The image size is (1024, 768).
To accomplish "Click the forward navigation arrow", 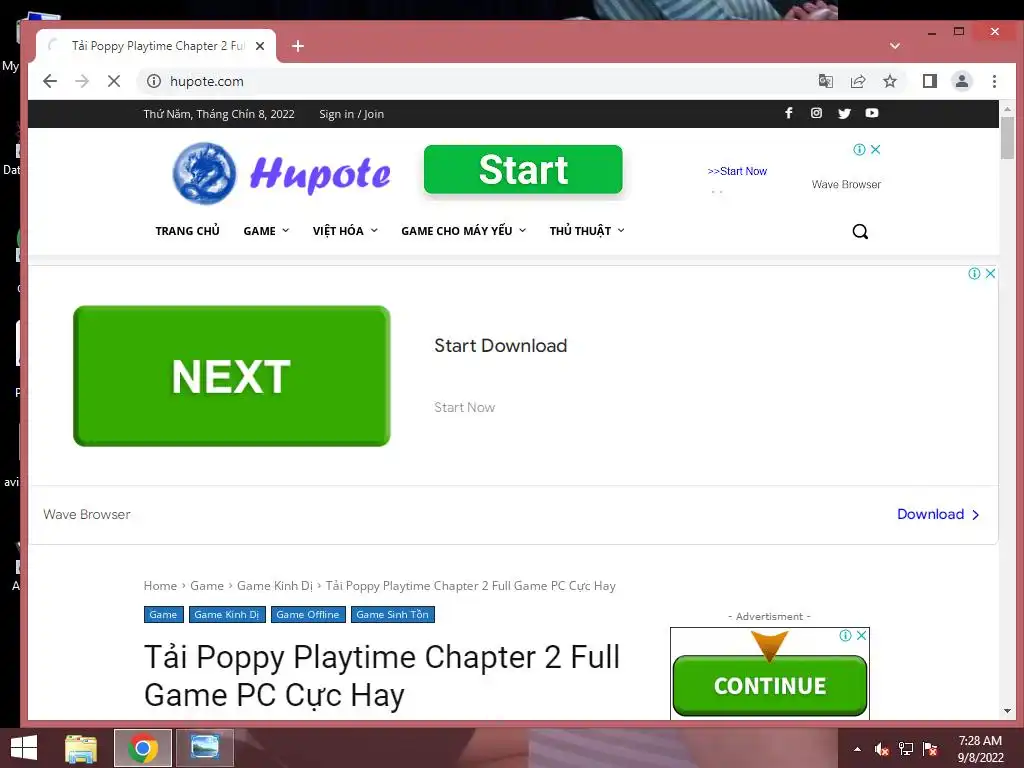I will [x=82, y=81].
